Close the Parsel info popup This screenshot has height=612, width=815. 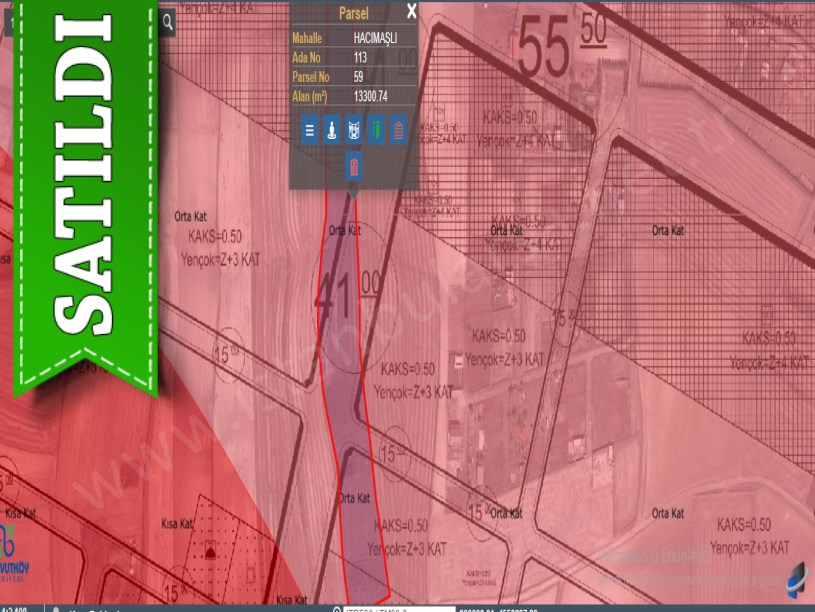(x=411, y=12)
